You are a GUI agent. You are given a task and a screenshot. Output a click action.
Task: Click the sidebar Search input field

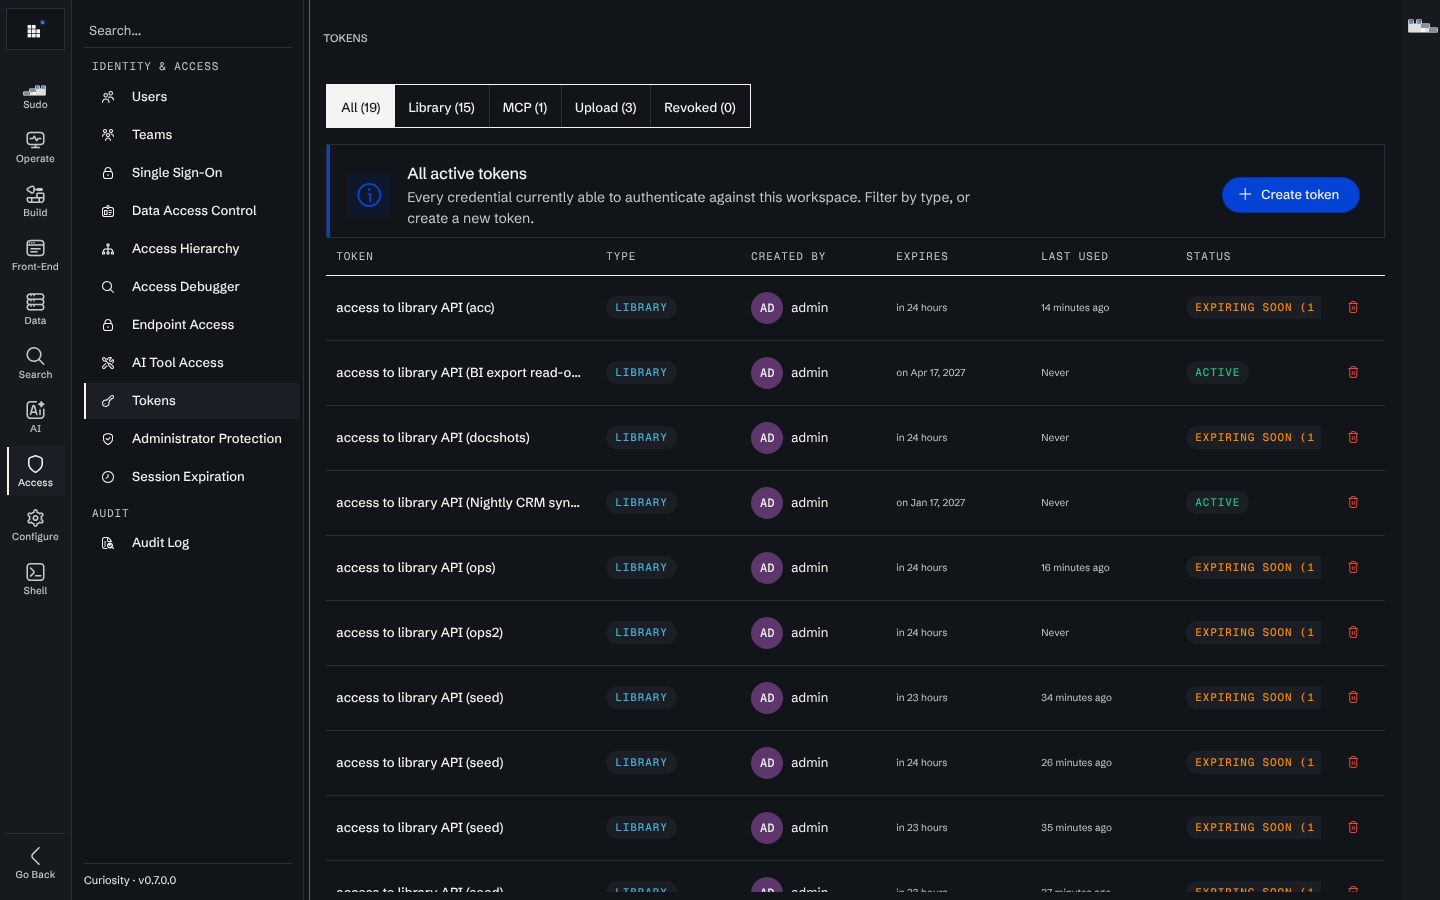point(188,30)
